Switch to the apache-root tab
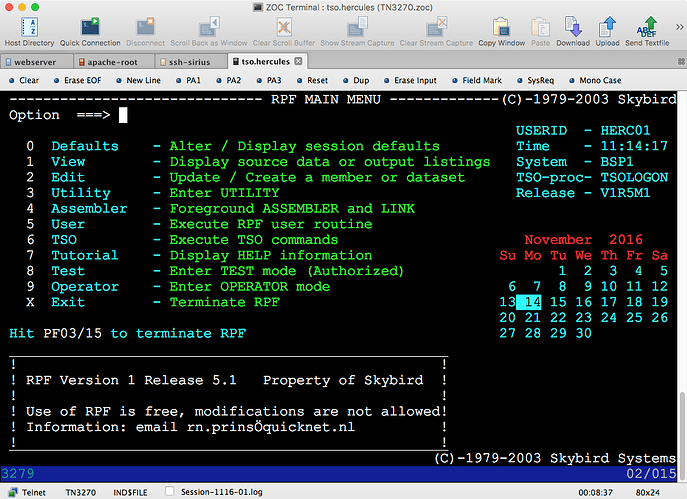The image size is (687, 499). pos(114,62)
